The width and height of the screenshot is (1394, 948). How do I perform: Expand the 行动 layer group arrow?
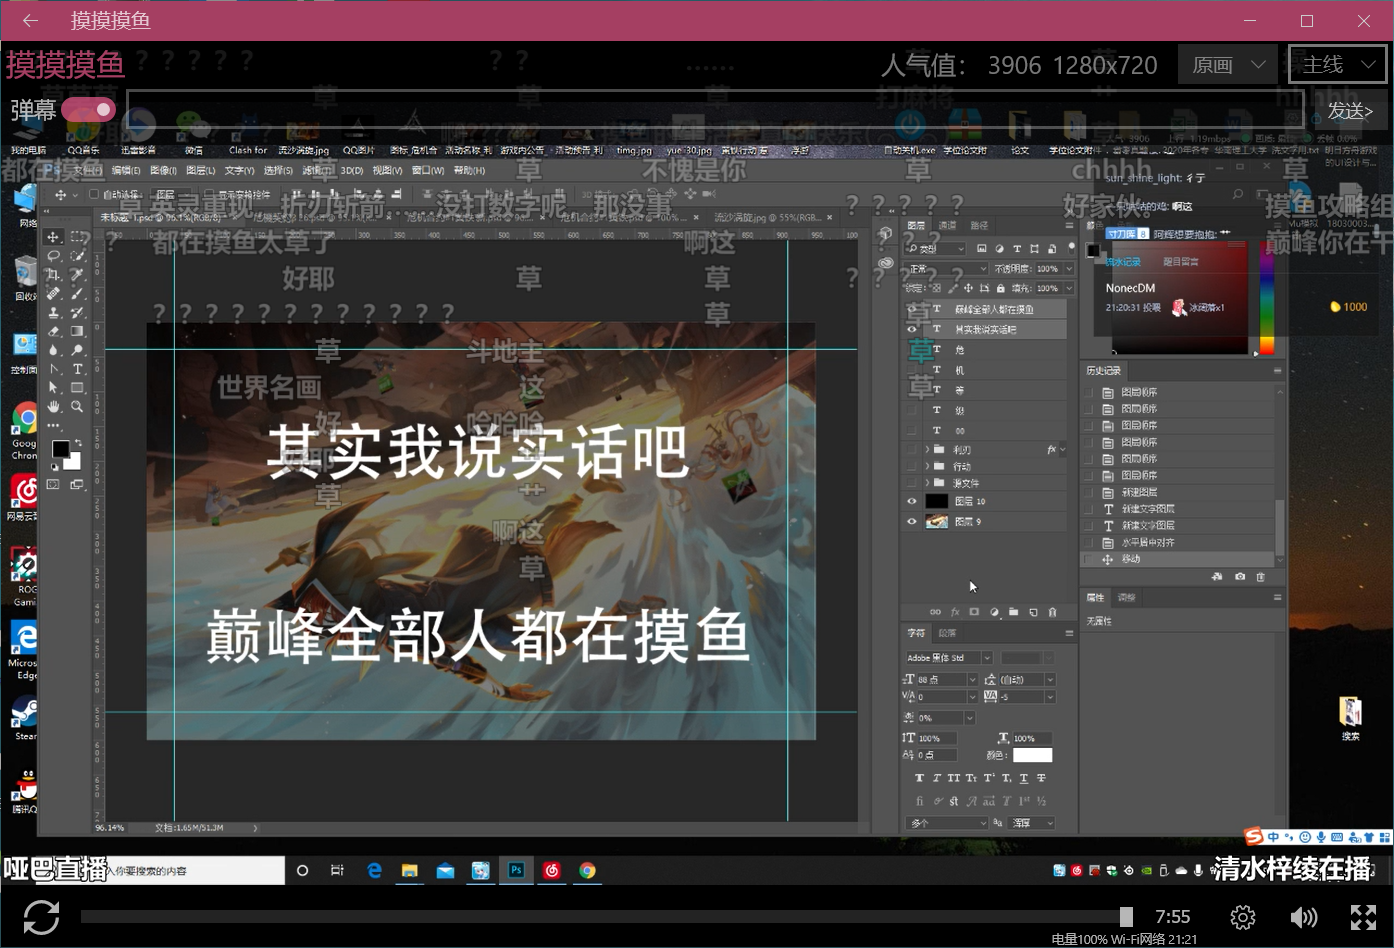[927, 466]
